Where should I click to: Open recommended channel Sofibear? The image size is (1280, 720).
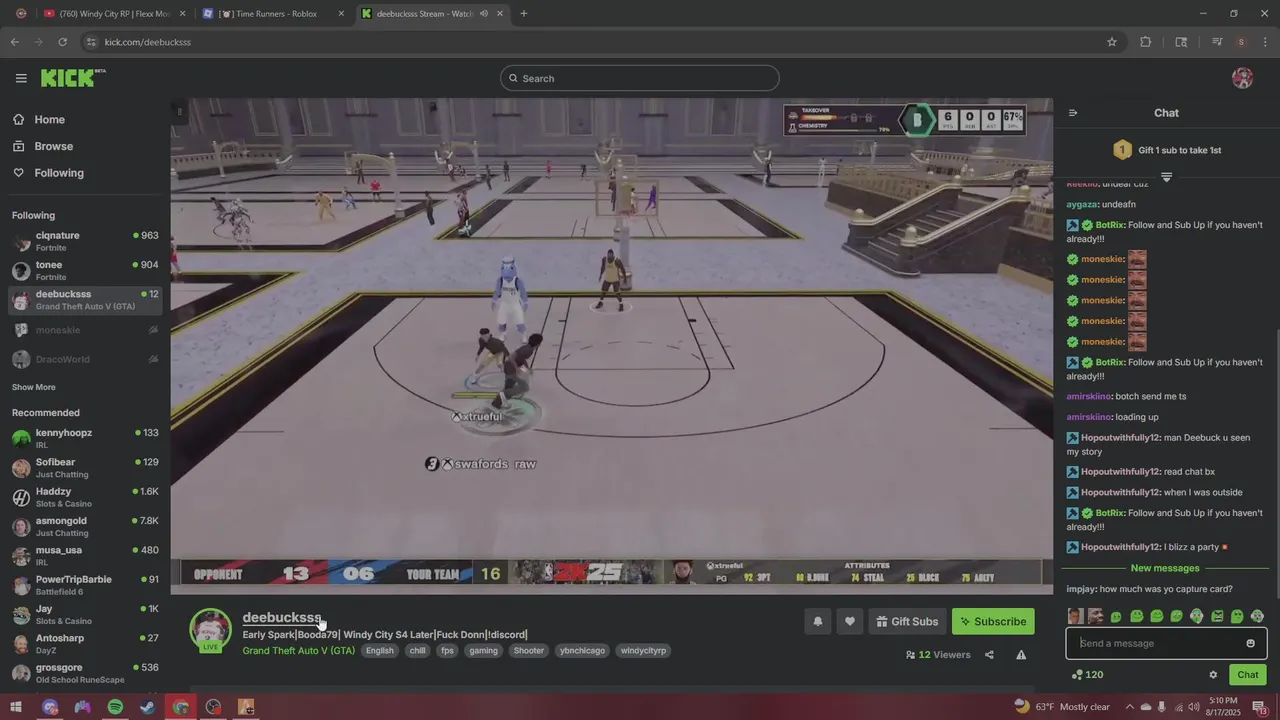pyautogui.click(x=85, y=468)
